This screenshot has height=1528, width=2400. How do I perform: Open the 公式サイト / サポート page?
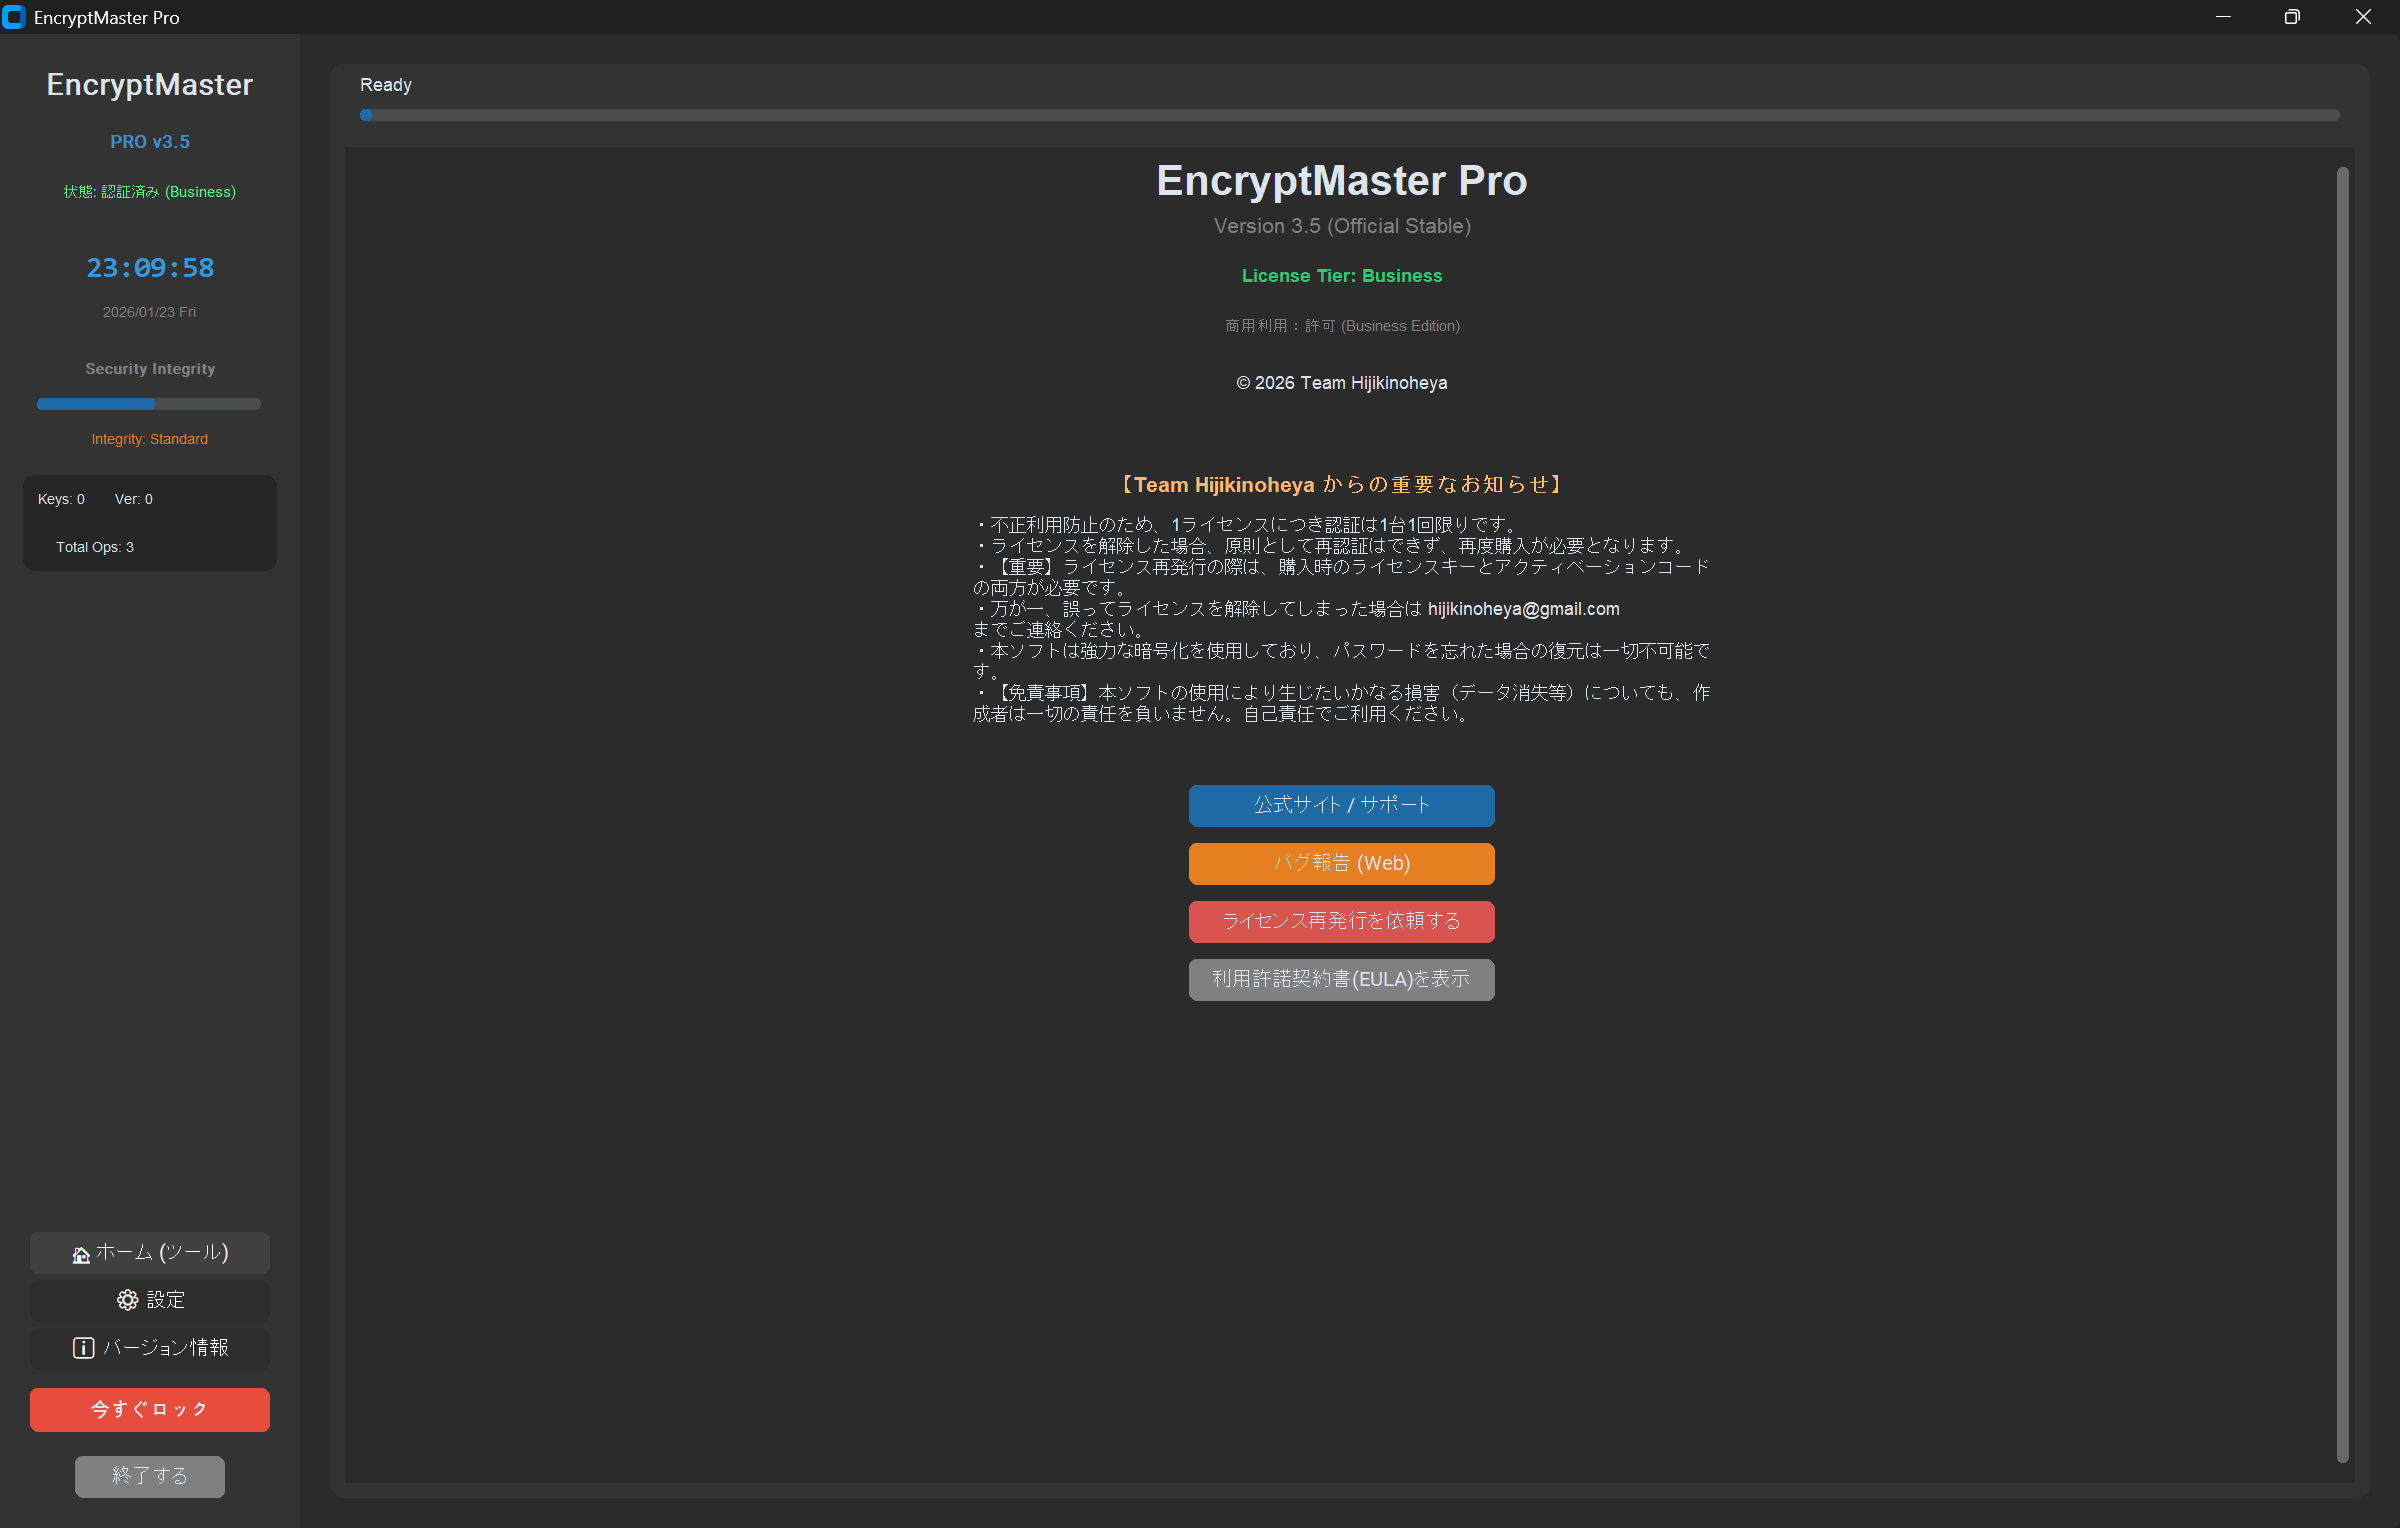[x=1341, y=805]
